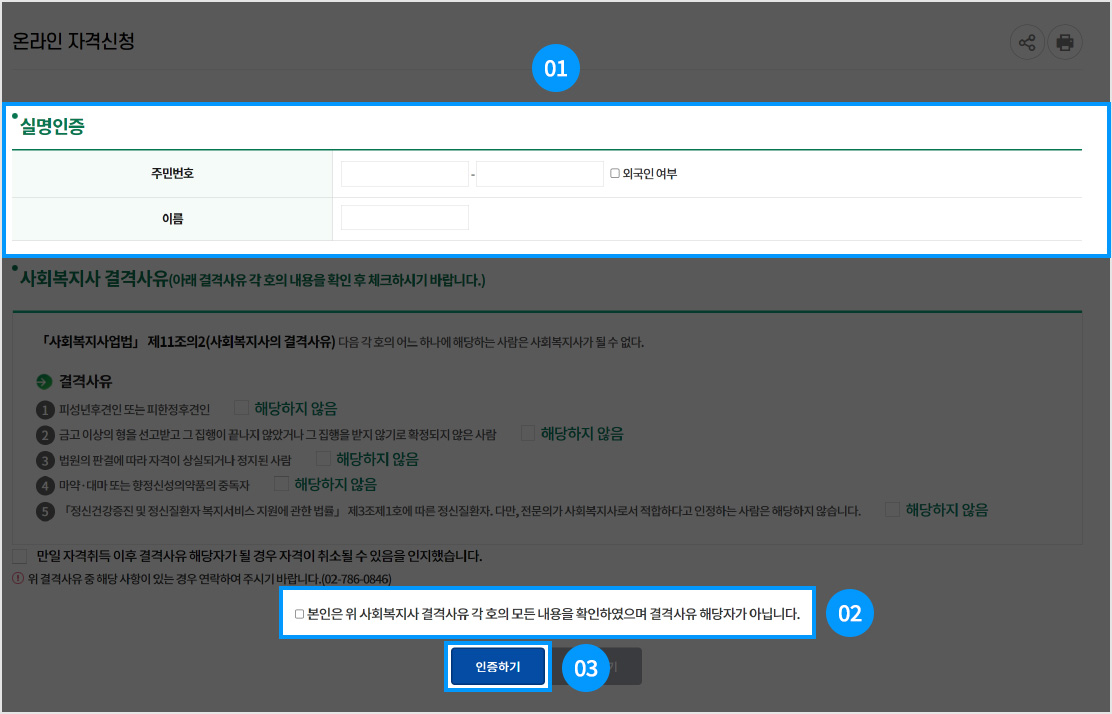Screen dimensions: 1112x714
Task: Tick 해당하지 않음 for item 3 법원의 판결
Action: tap(323, 459)
